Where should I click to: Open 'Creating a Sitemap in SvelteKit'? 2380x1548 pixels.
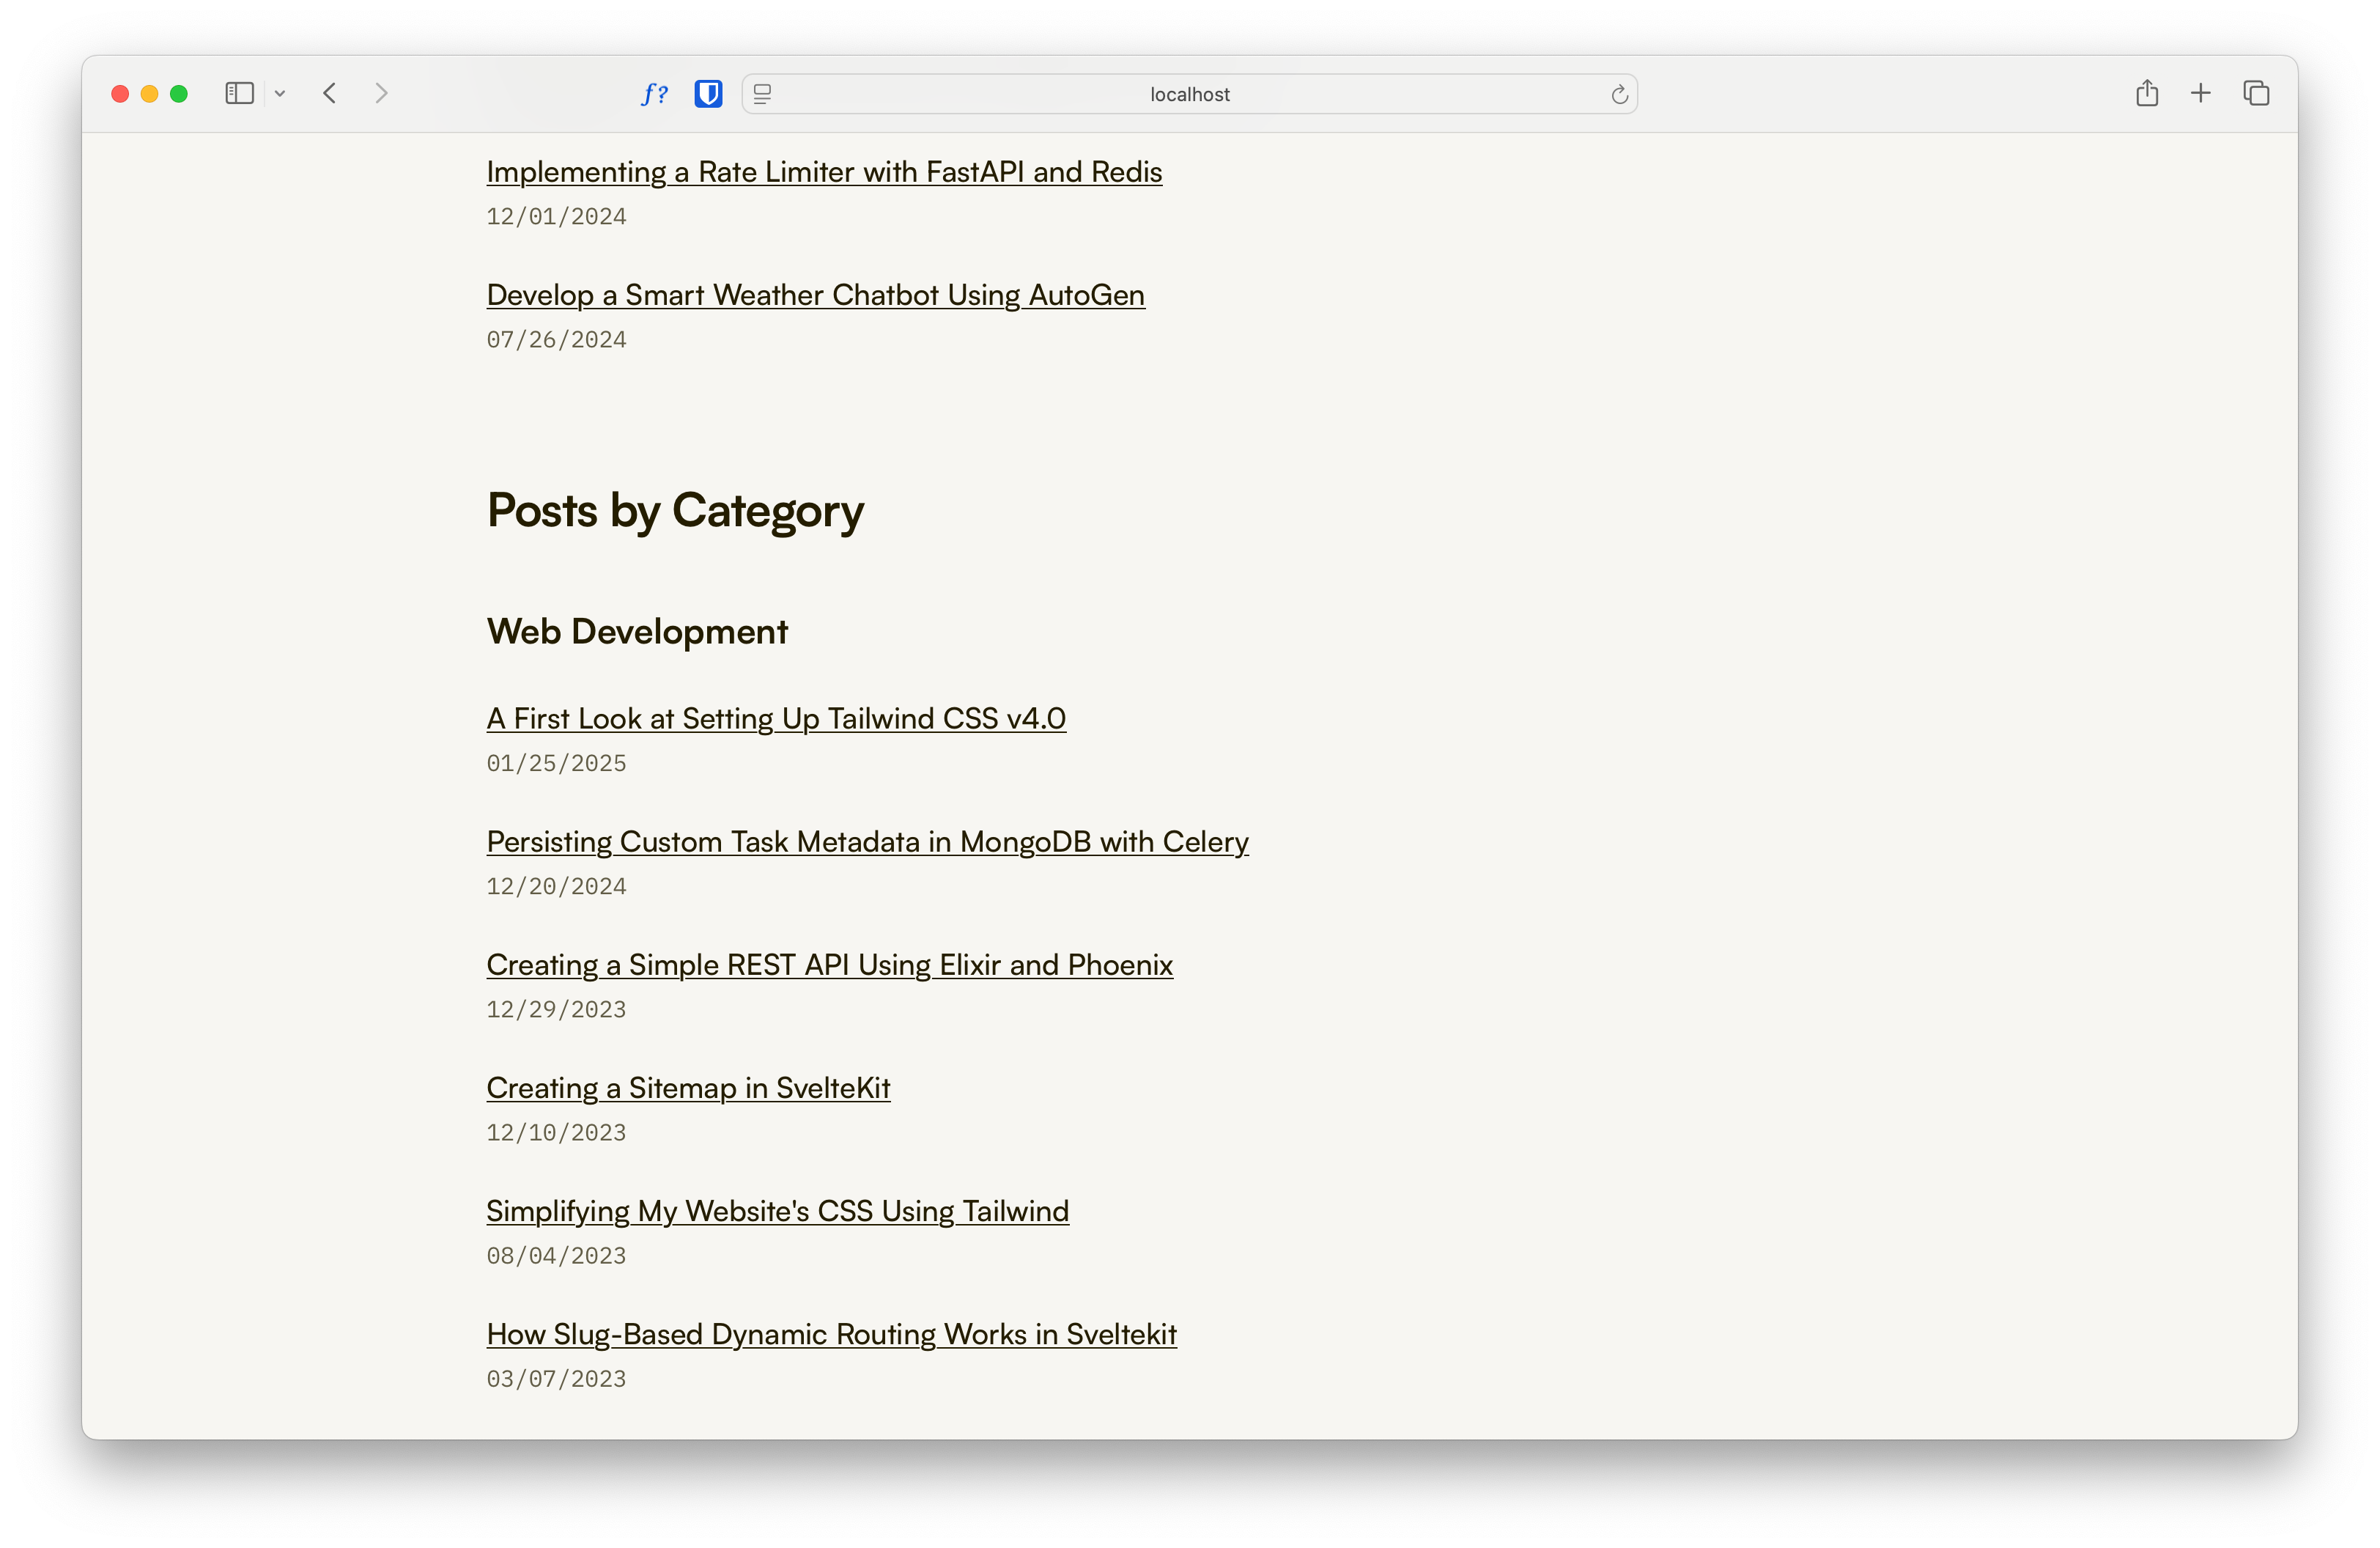687,1088
